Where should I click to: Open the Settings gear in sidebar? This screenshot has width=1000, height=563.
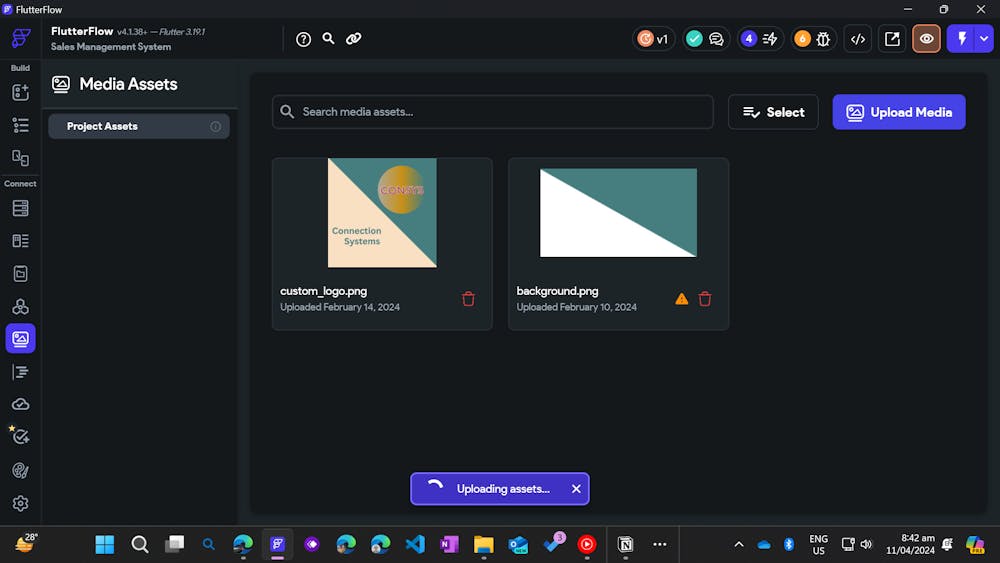(x=20, y=504)
